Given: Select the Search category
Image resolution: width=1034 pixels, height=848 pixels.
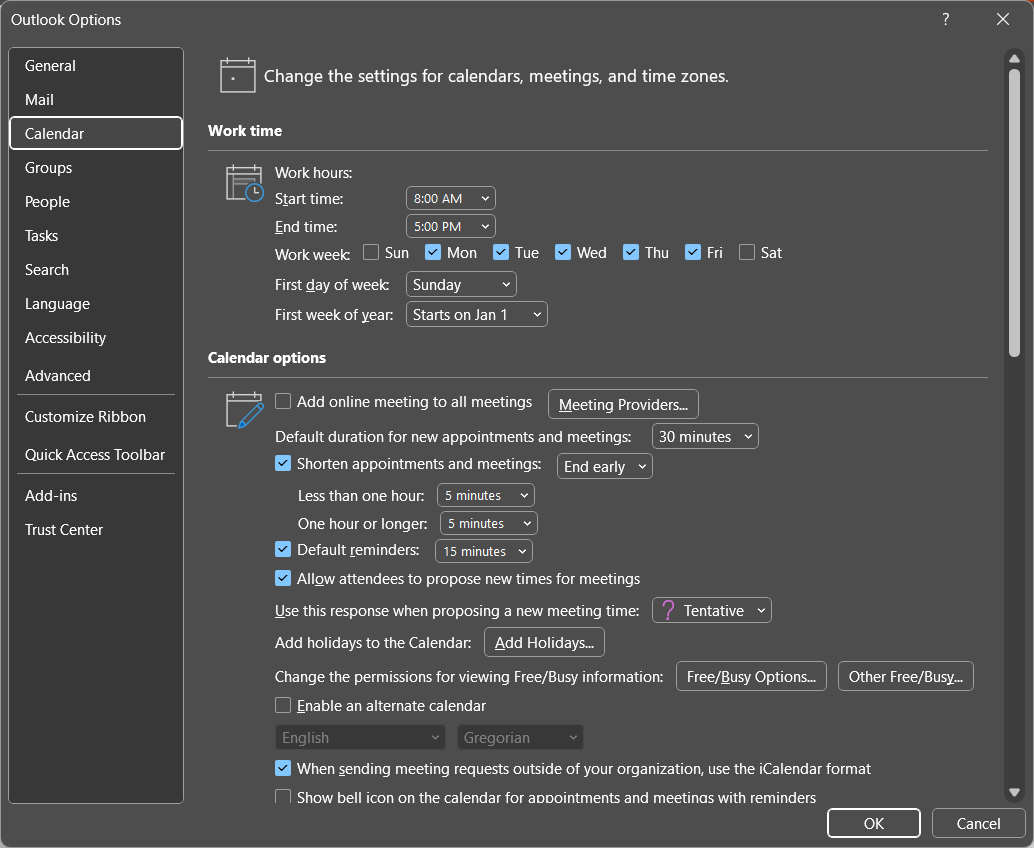Looking at the screenshot, I should [96, 270].
